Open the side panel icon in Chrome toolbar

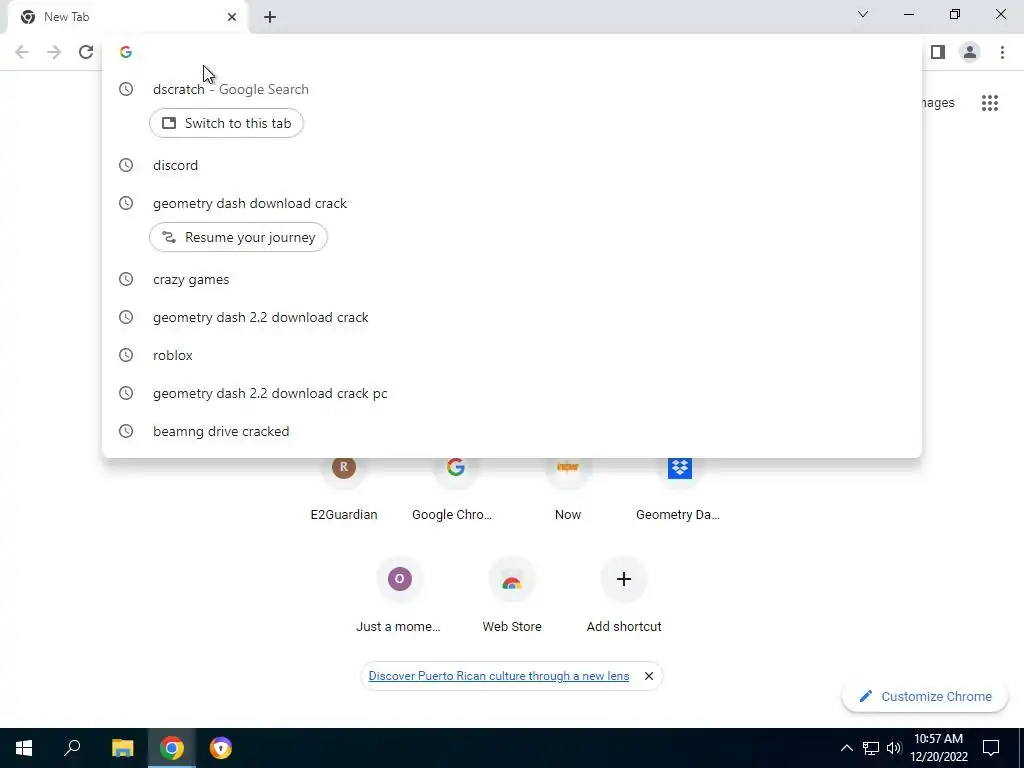click(938, 52)
